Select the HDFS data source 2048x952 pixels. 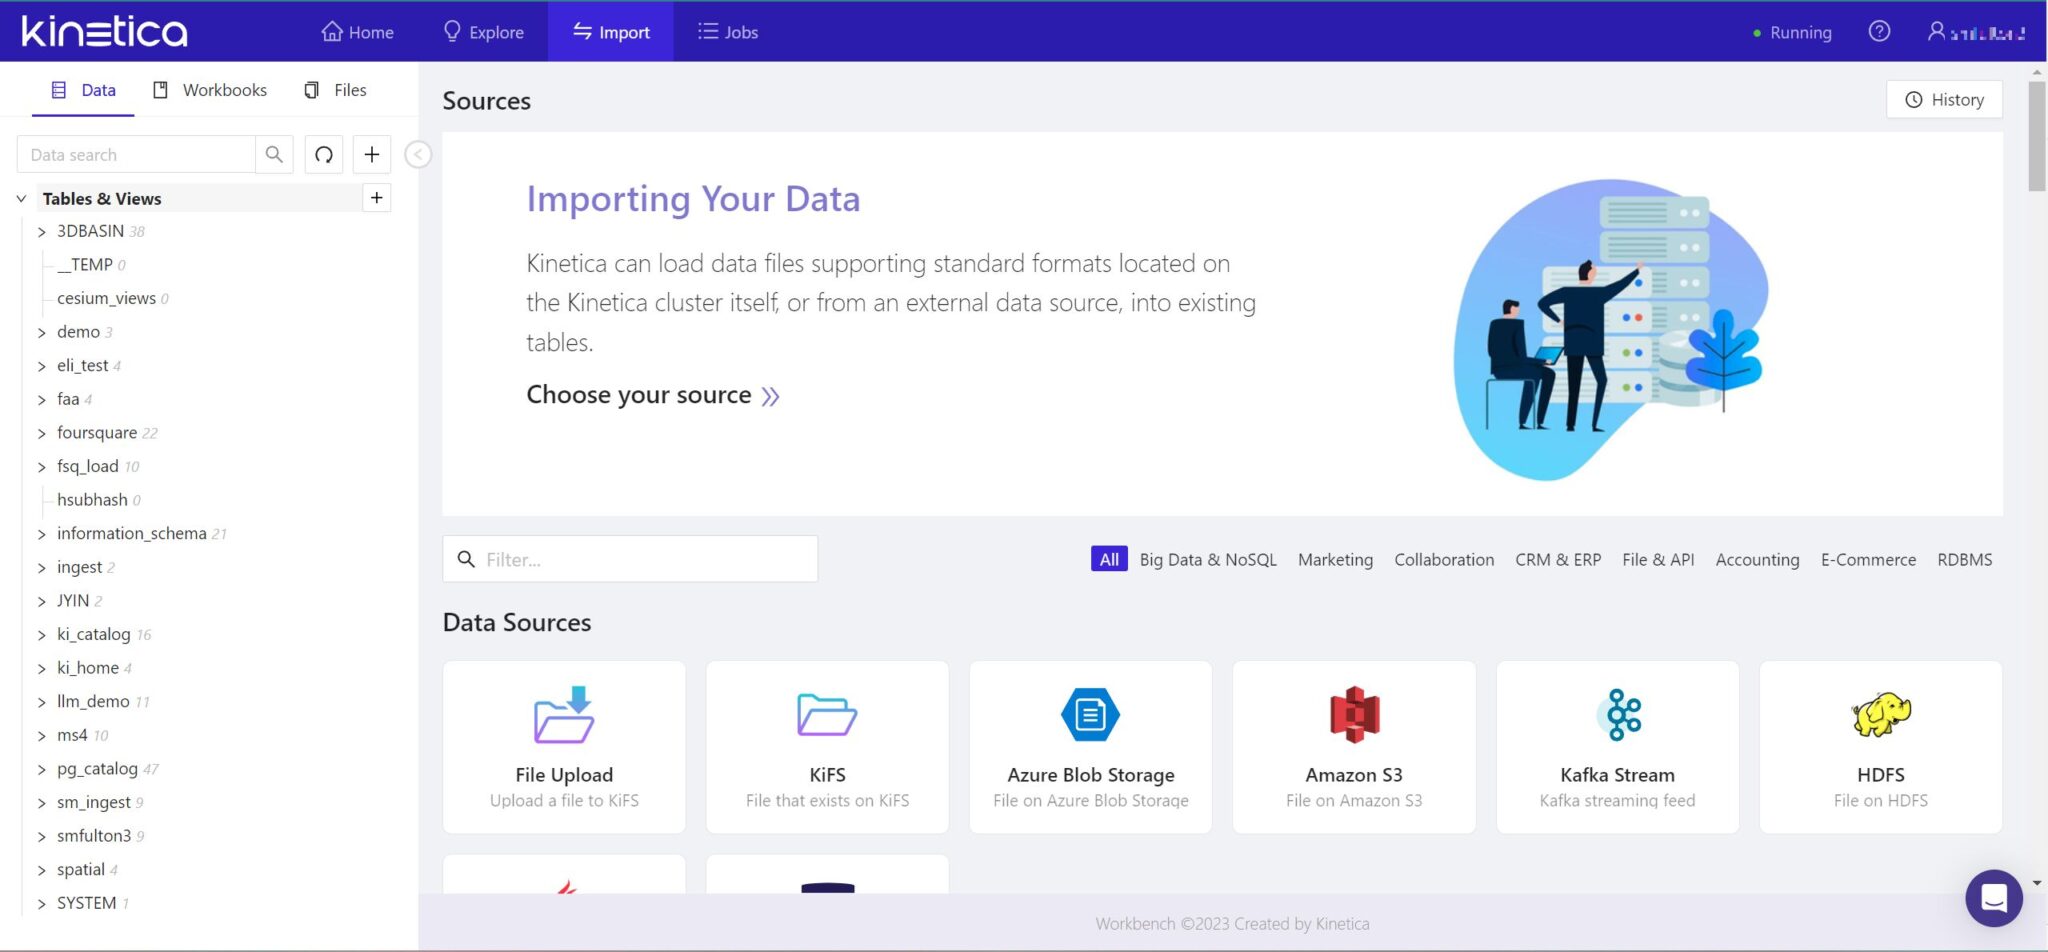pos(1879,745)
